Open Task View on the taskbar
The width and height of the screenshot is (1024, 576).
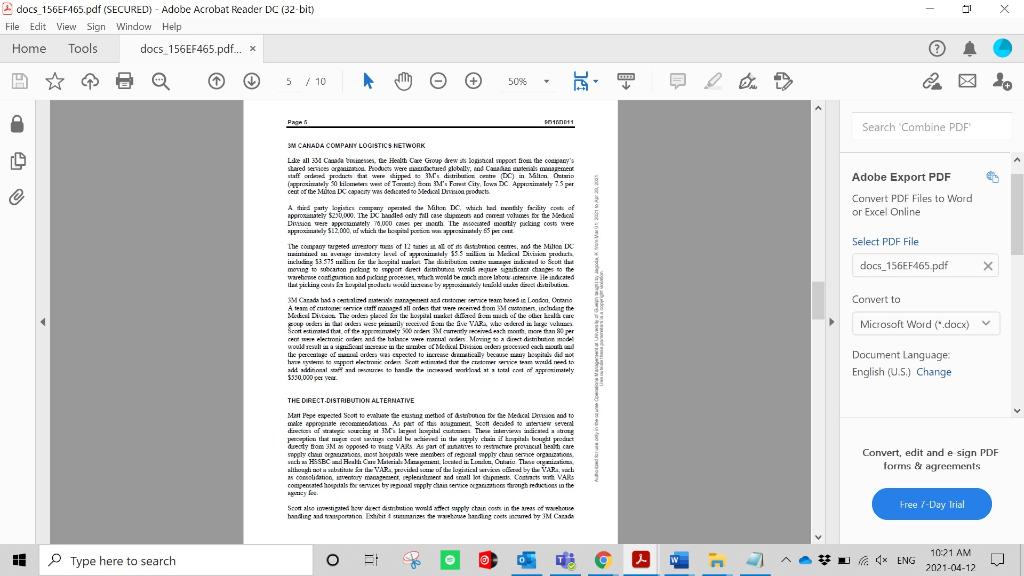tap(371, 560)
